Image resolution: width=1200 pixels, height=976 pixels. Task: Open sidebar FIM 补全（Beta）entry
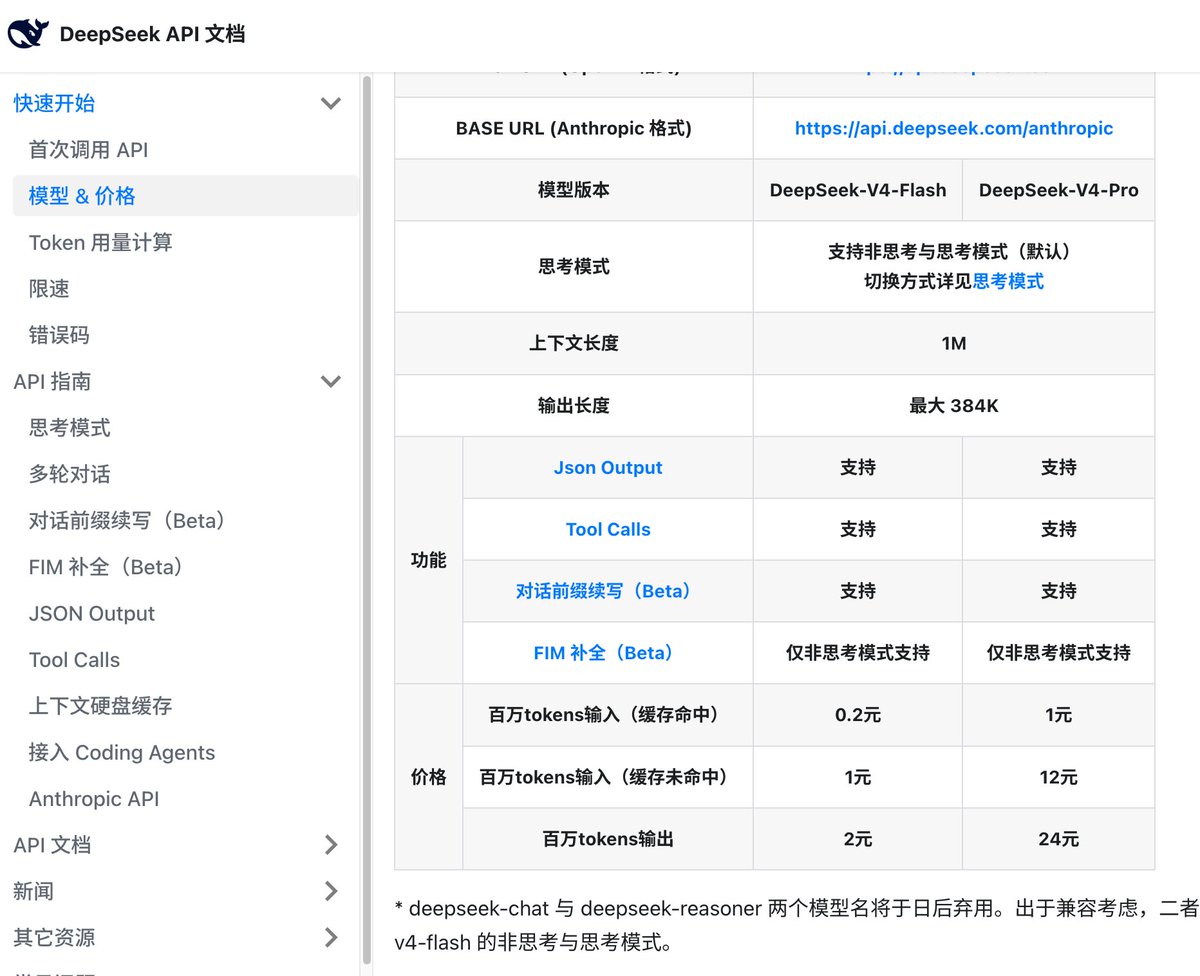[x=107, y=567]
